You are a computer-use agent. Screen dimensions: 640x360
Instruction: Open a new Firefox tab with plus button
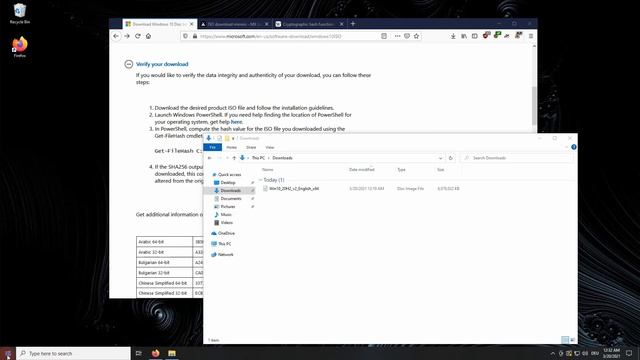(353, 24)
